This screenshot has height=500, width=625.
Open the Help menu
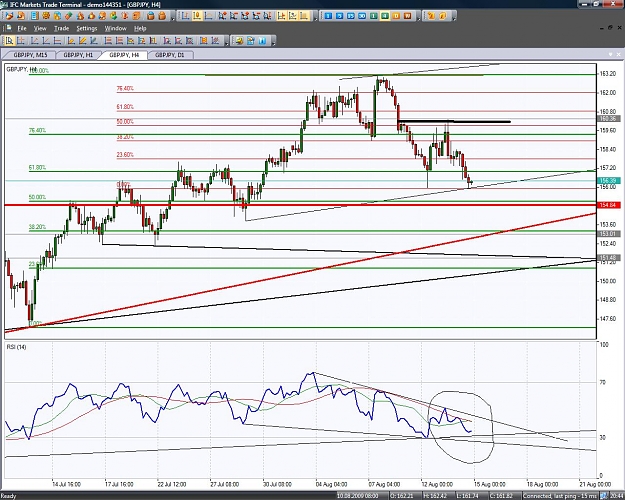pyautogui.click(x=140, y=28)
